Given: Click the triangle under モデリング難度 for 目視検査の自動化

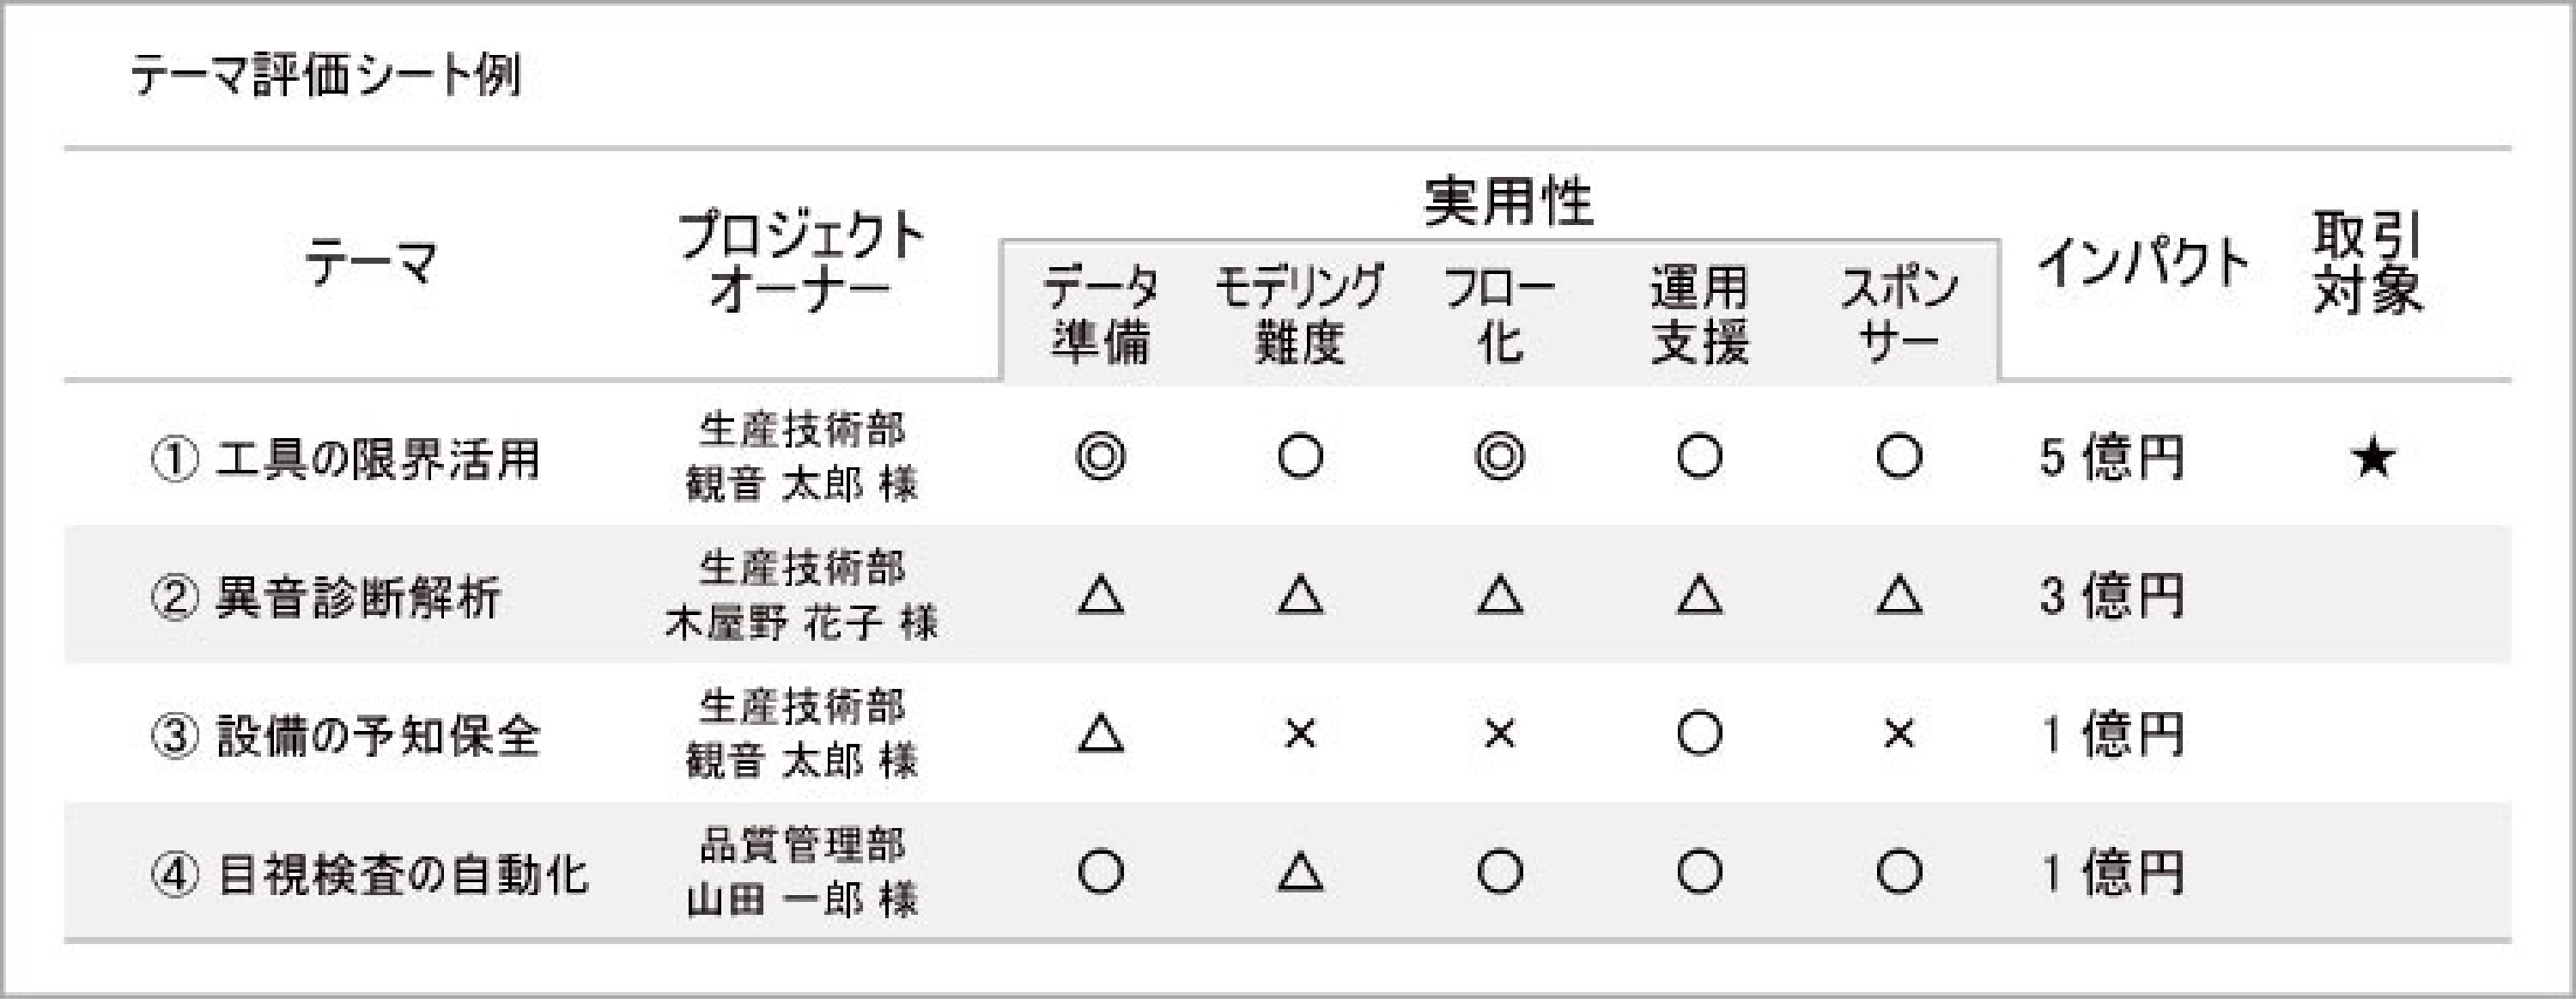Looking at the screenshot, I should [x=1300, y=874].
